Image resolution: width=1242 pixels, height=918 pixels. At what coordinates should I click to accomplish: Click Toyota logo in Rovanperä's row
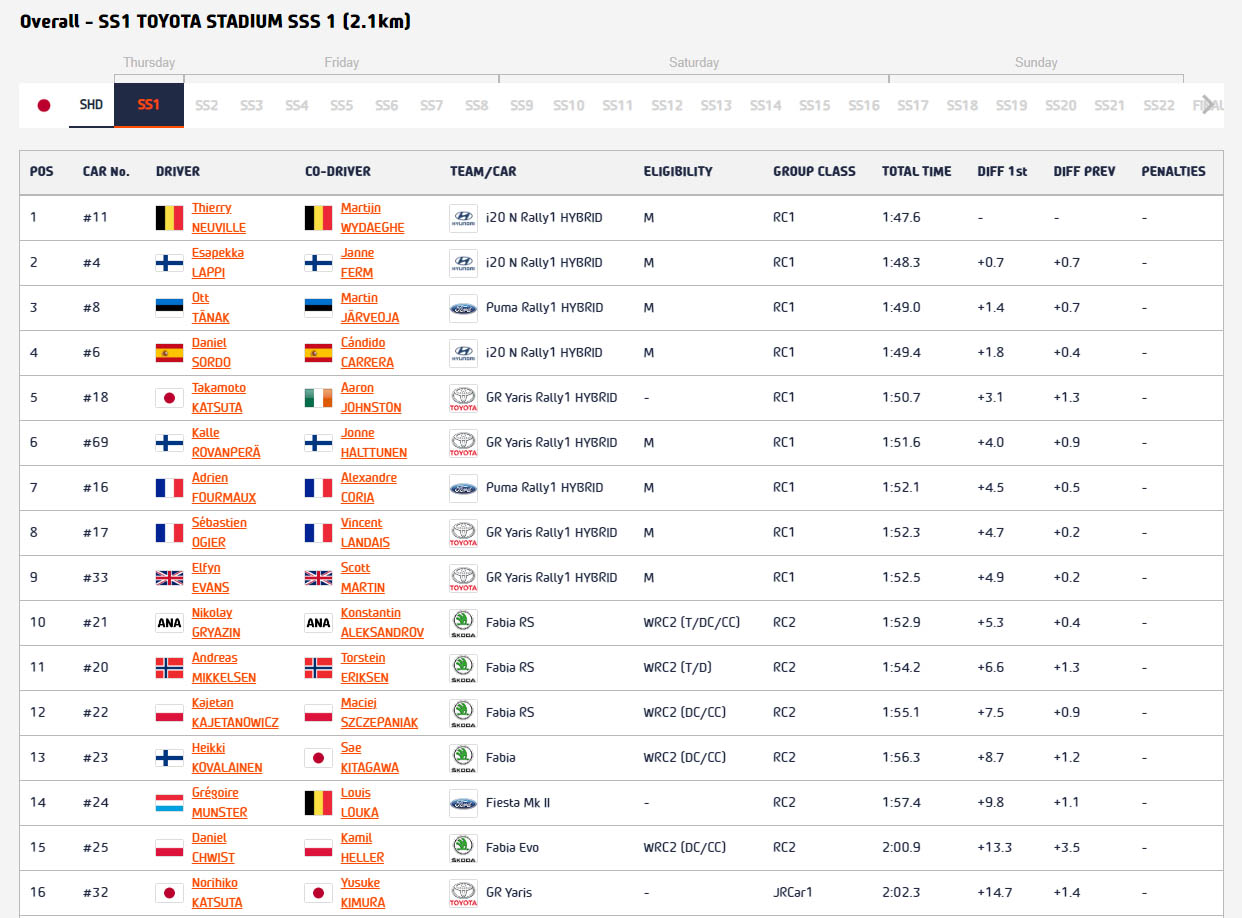463,443
